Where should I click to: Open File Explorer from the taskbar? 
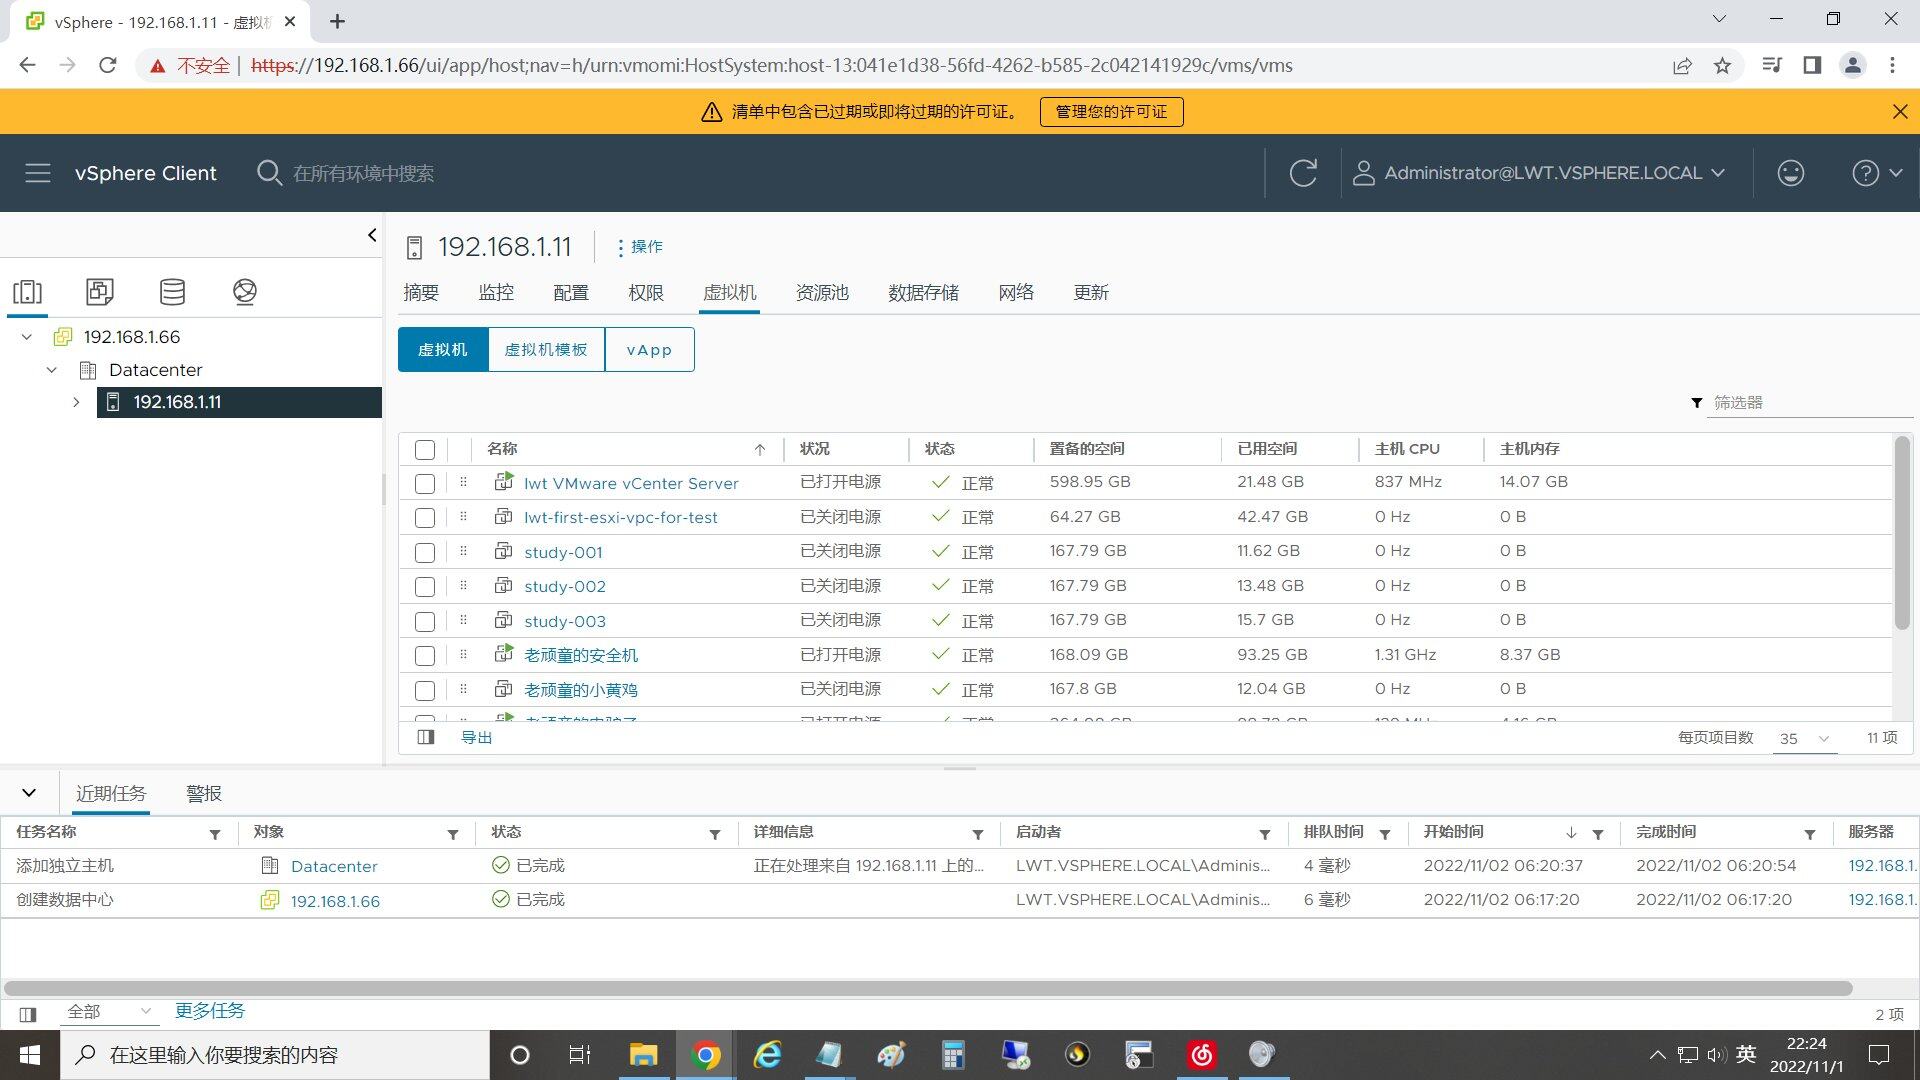tap(643, 1055)
